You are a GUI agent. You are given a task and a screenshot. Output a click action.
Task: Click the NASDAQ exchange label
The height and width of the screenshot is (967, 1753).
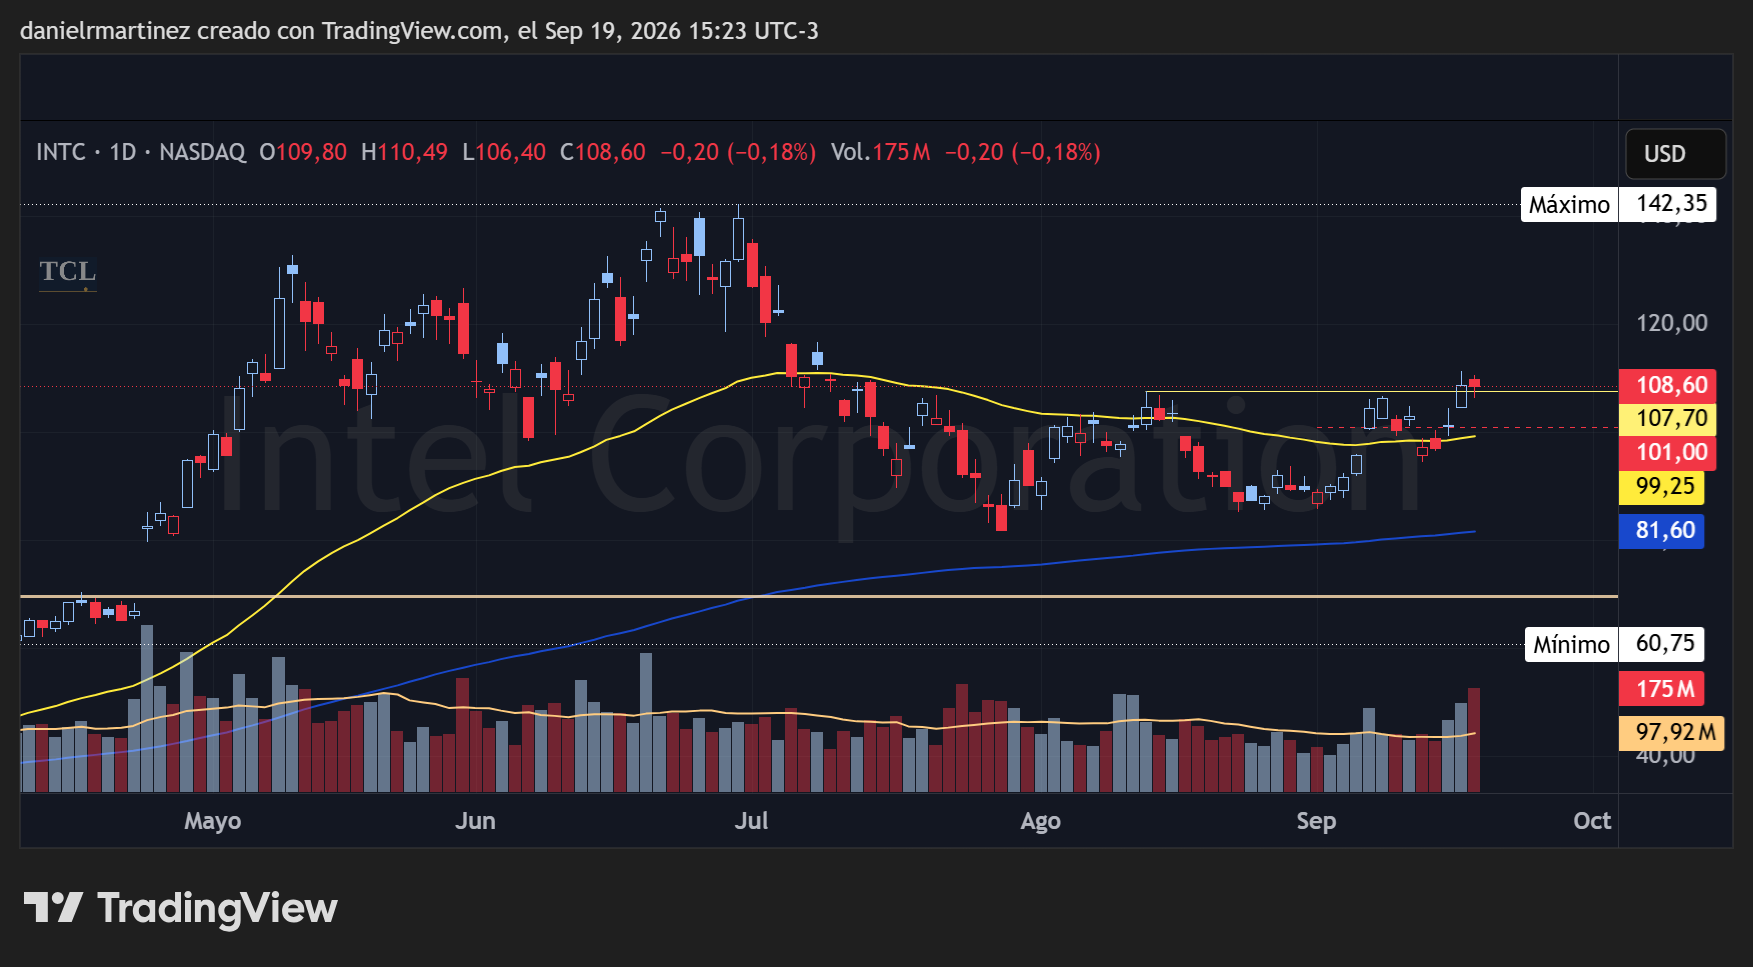[202, 152]
